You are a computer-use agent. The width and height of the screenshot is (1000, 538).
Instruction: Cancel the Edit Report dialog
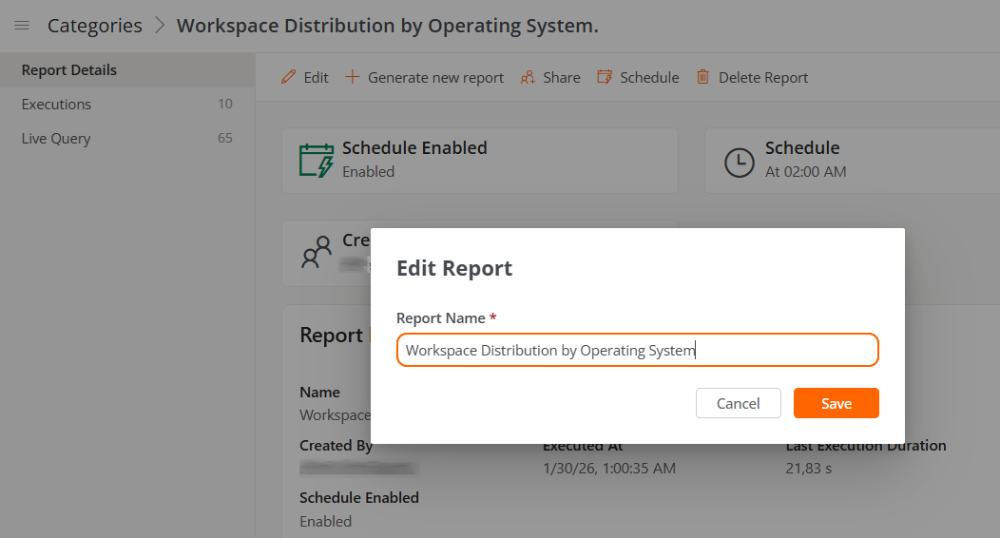coord(738,403)
